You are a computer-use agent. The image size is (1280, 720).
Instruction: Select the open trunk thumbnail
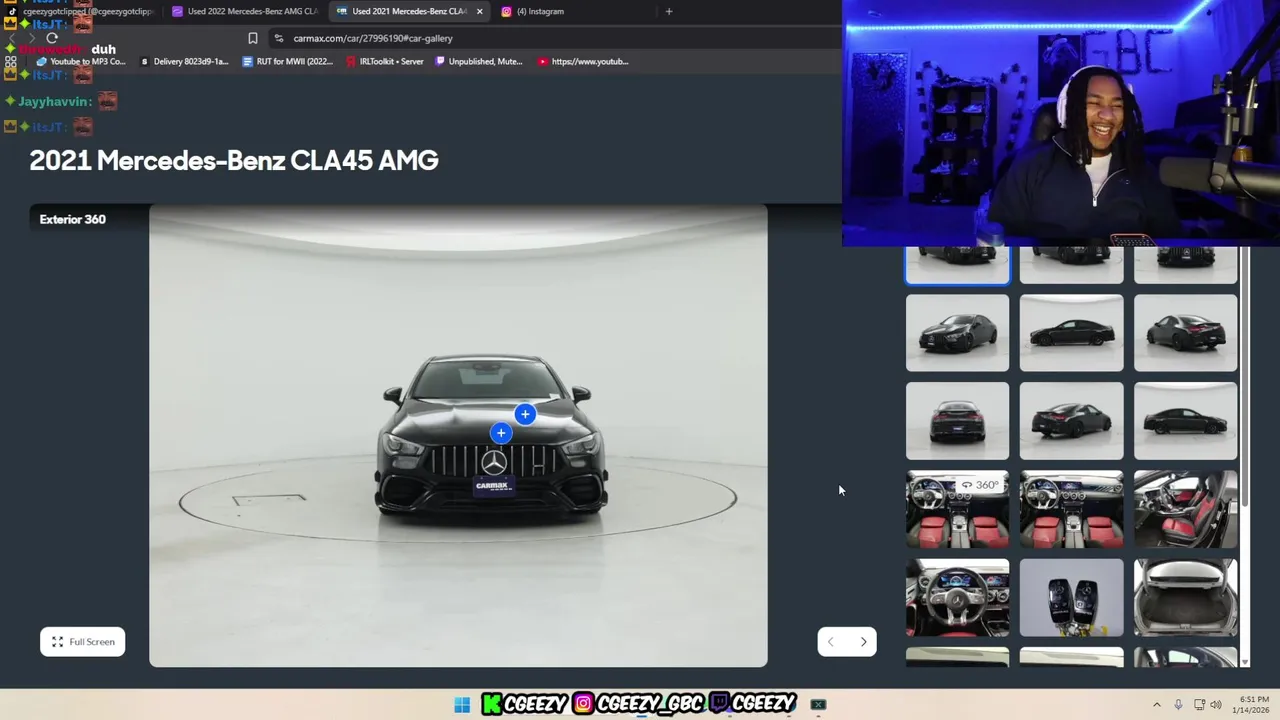click(1186, 597)
